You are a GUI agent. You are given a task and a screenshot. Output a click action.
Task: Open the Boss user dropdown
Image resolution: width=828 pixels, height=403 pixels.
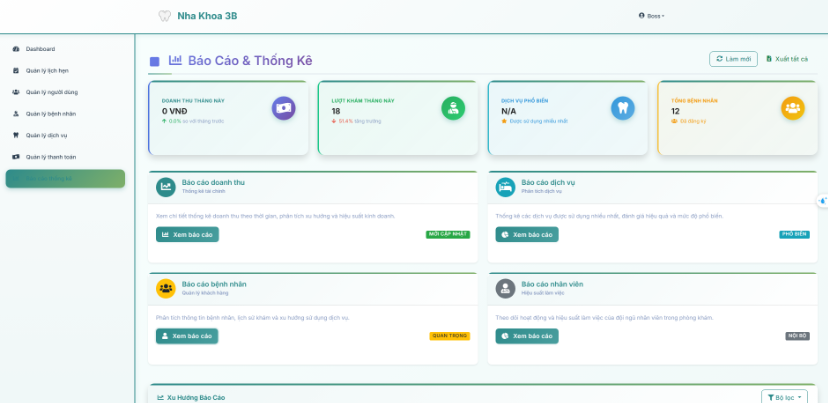pyautogui.click(x=651, y=16)
